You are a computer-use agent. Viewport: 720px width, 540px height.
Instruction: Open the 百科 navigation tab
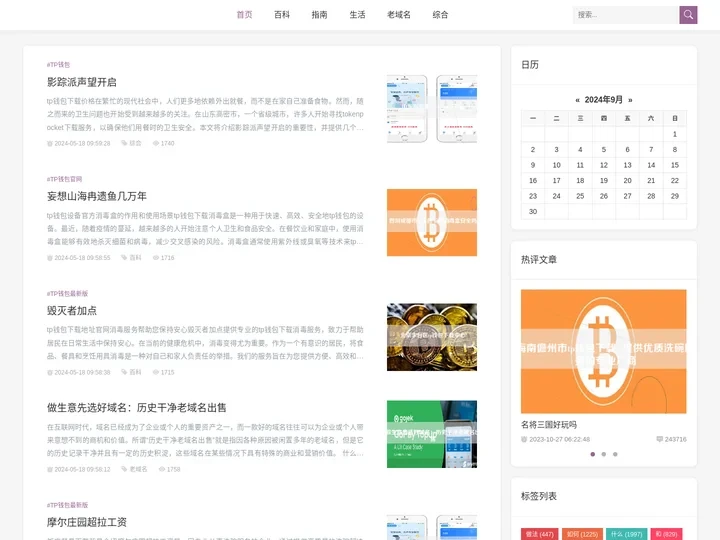coord(282,15)
